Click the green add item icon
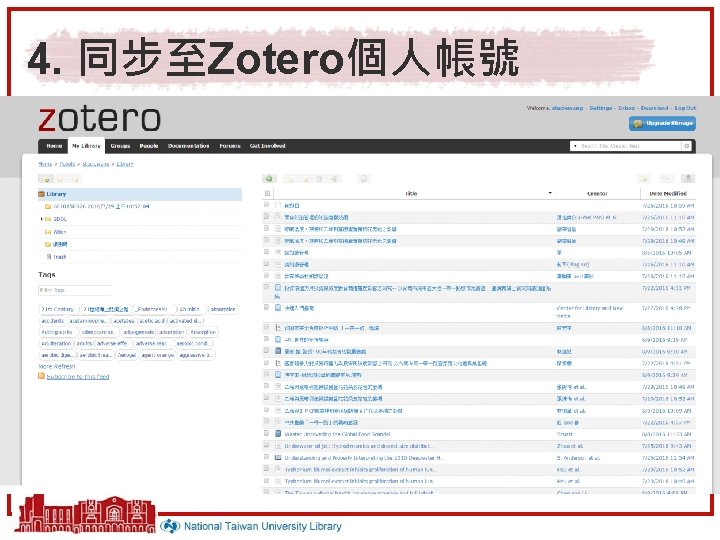The height and width of the screenshot is (540, 720). coord(269,179)
